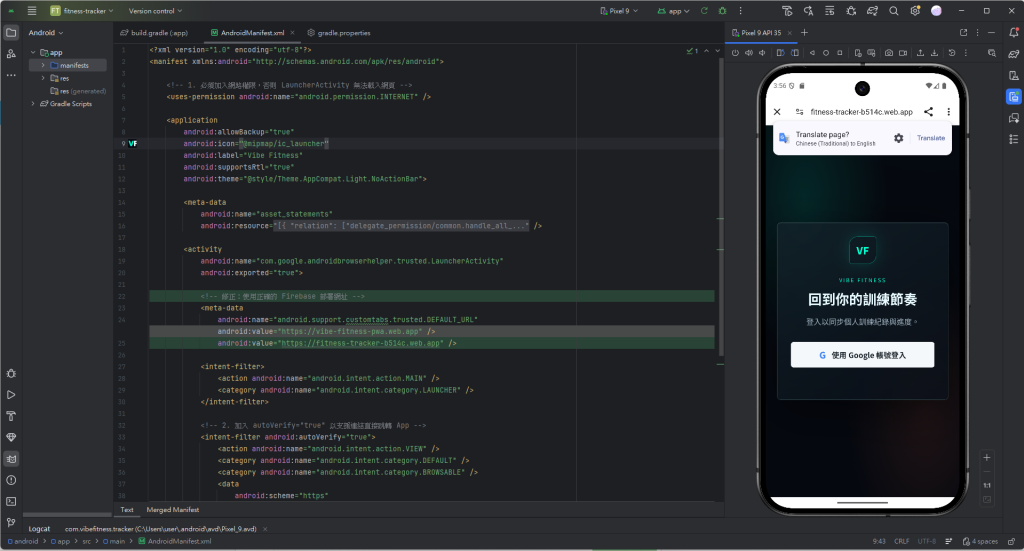Open the emulator snapshot restore icon
Image resolution: width=1024 pixels, height=551 pixels.
[952, 53]
